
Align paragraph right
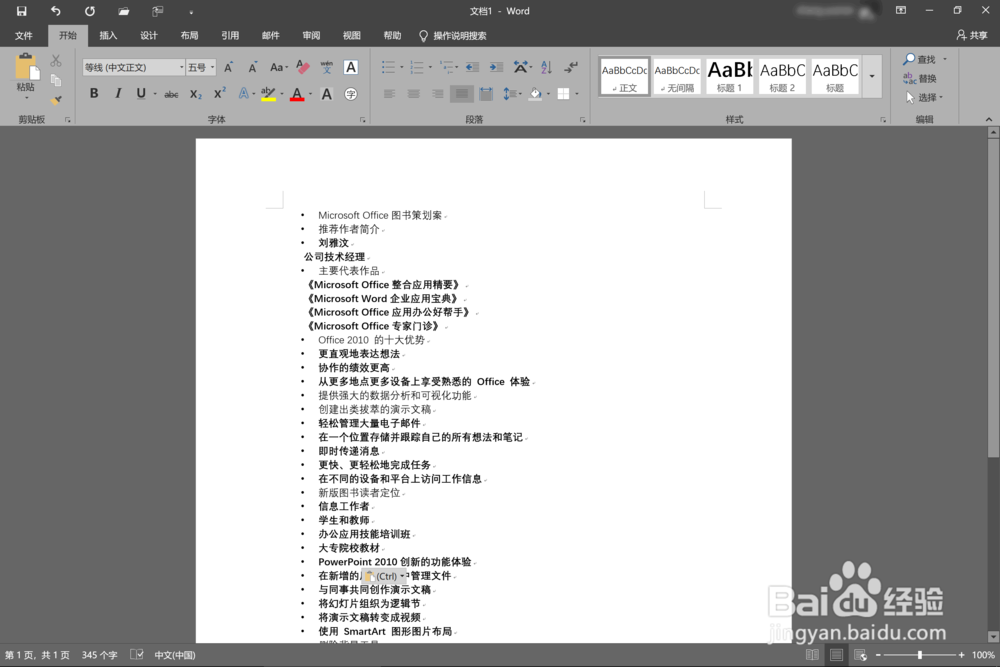(438, 94)
